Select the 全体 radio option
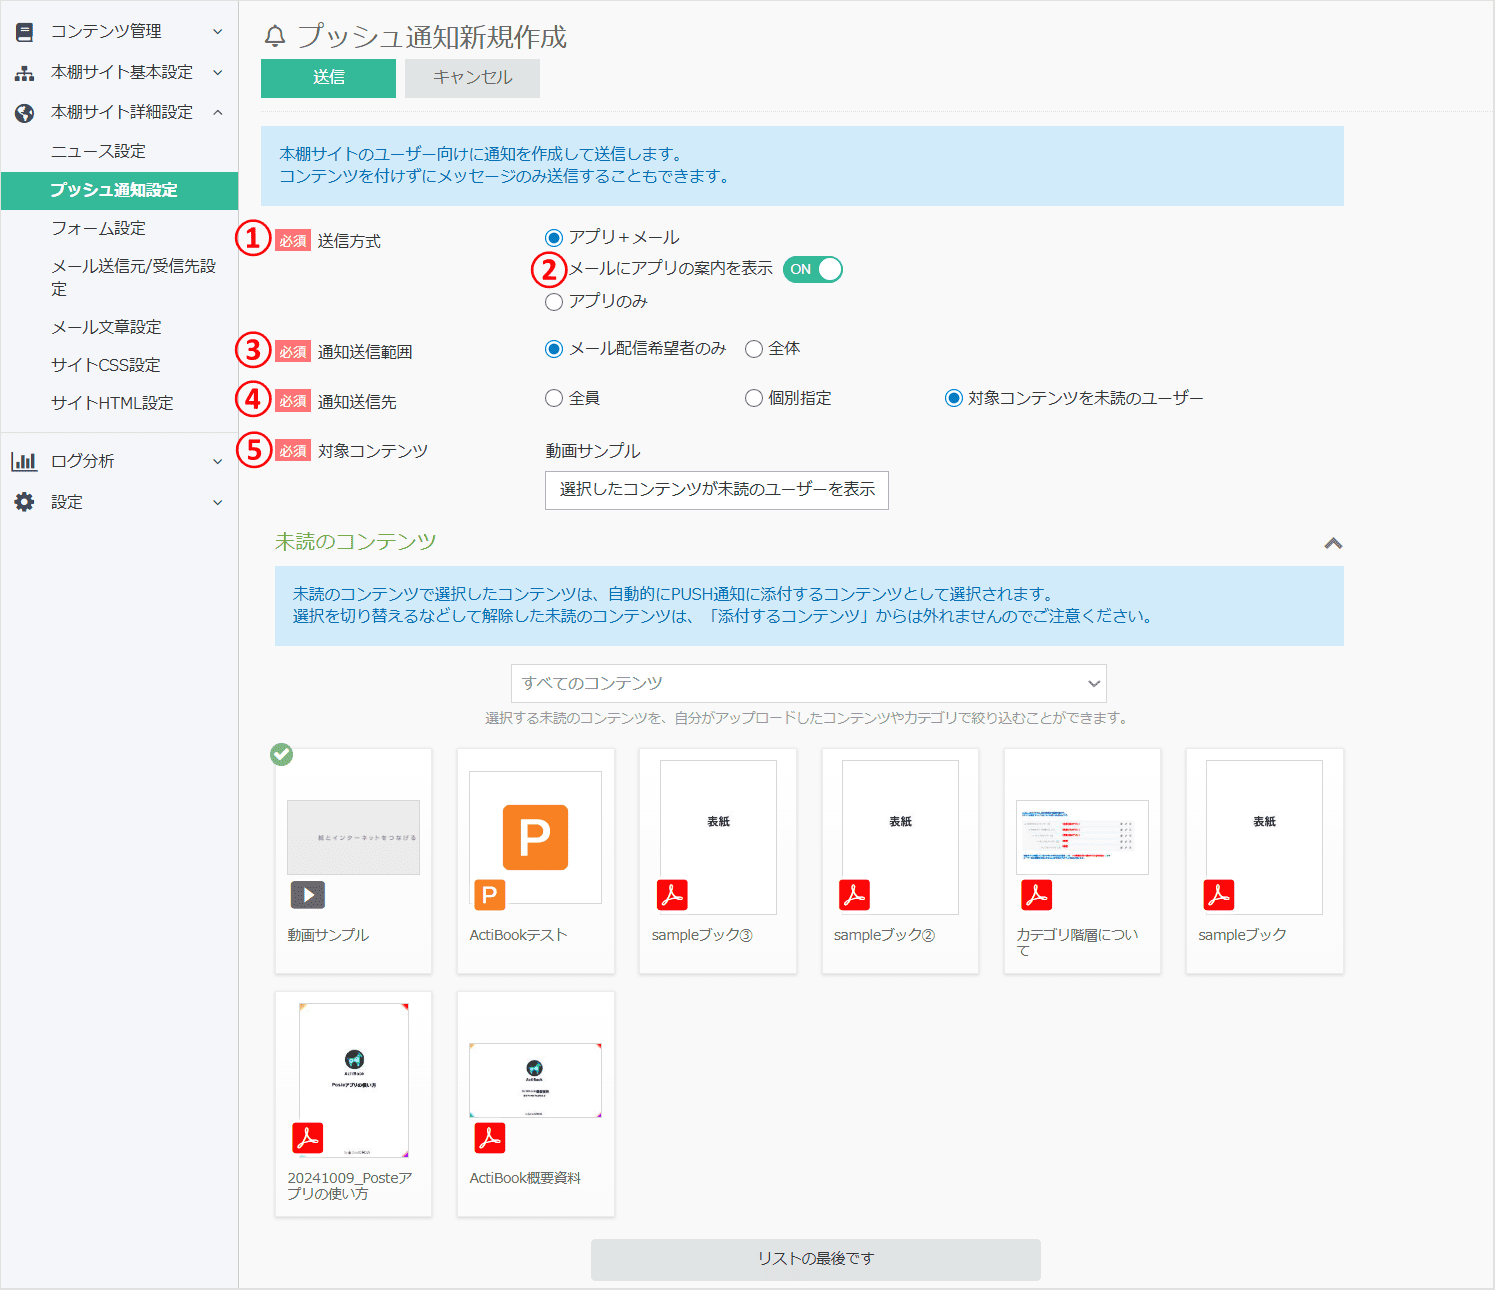 [x=754, y=349]
